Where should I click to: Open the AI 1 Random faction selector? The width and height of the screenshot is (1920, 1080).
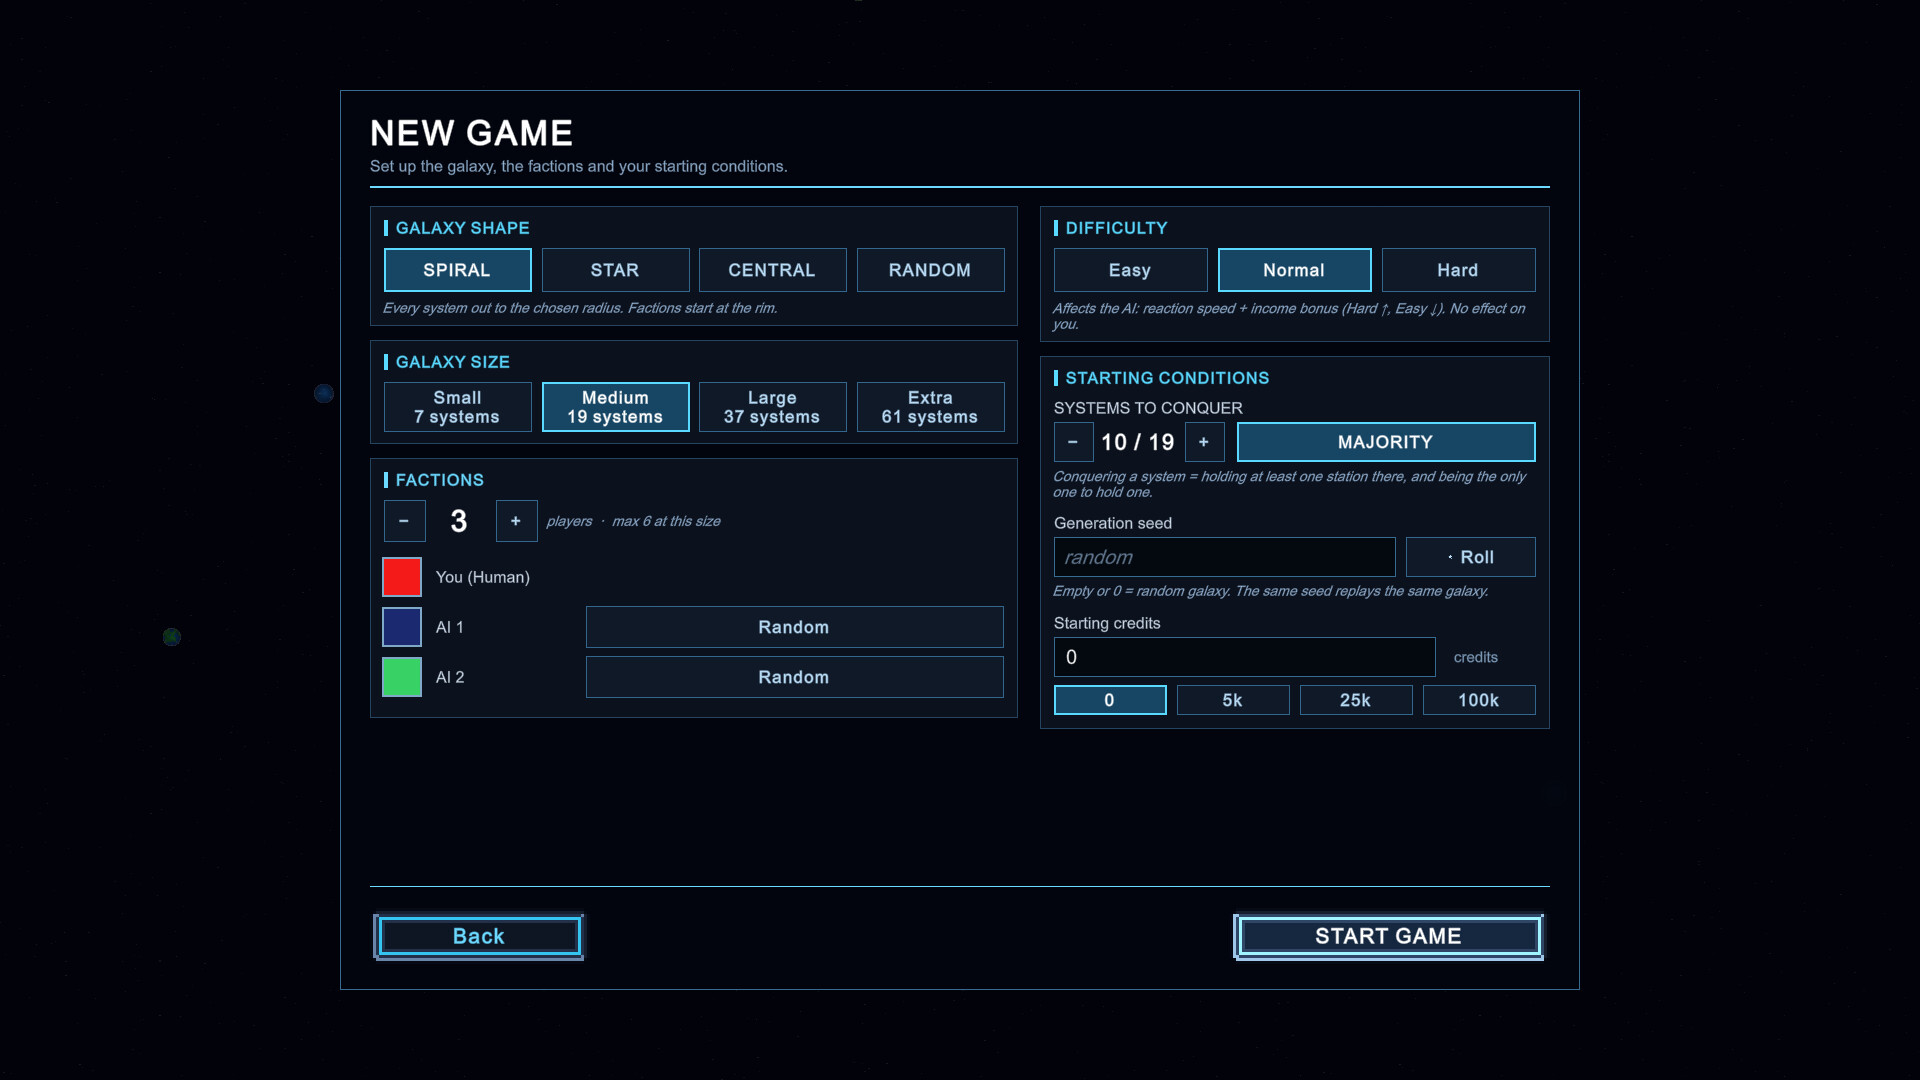tap(794, 627)
